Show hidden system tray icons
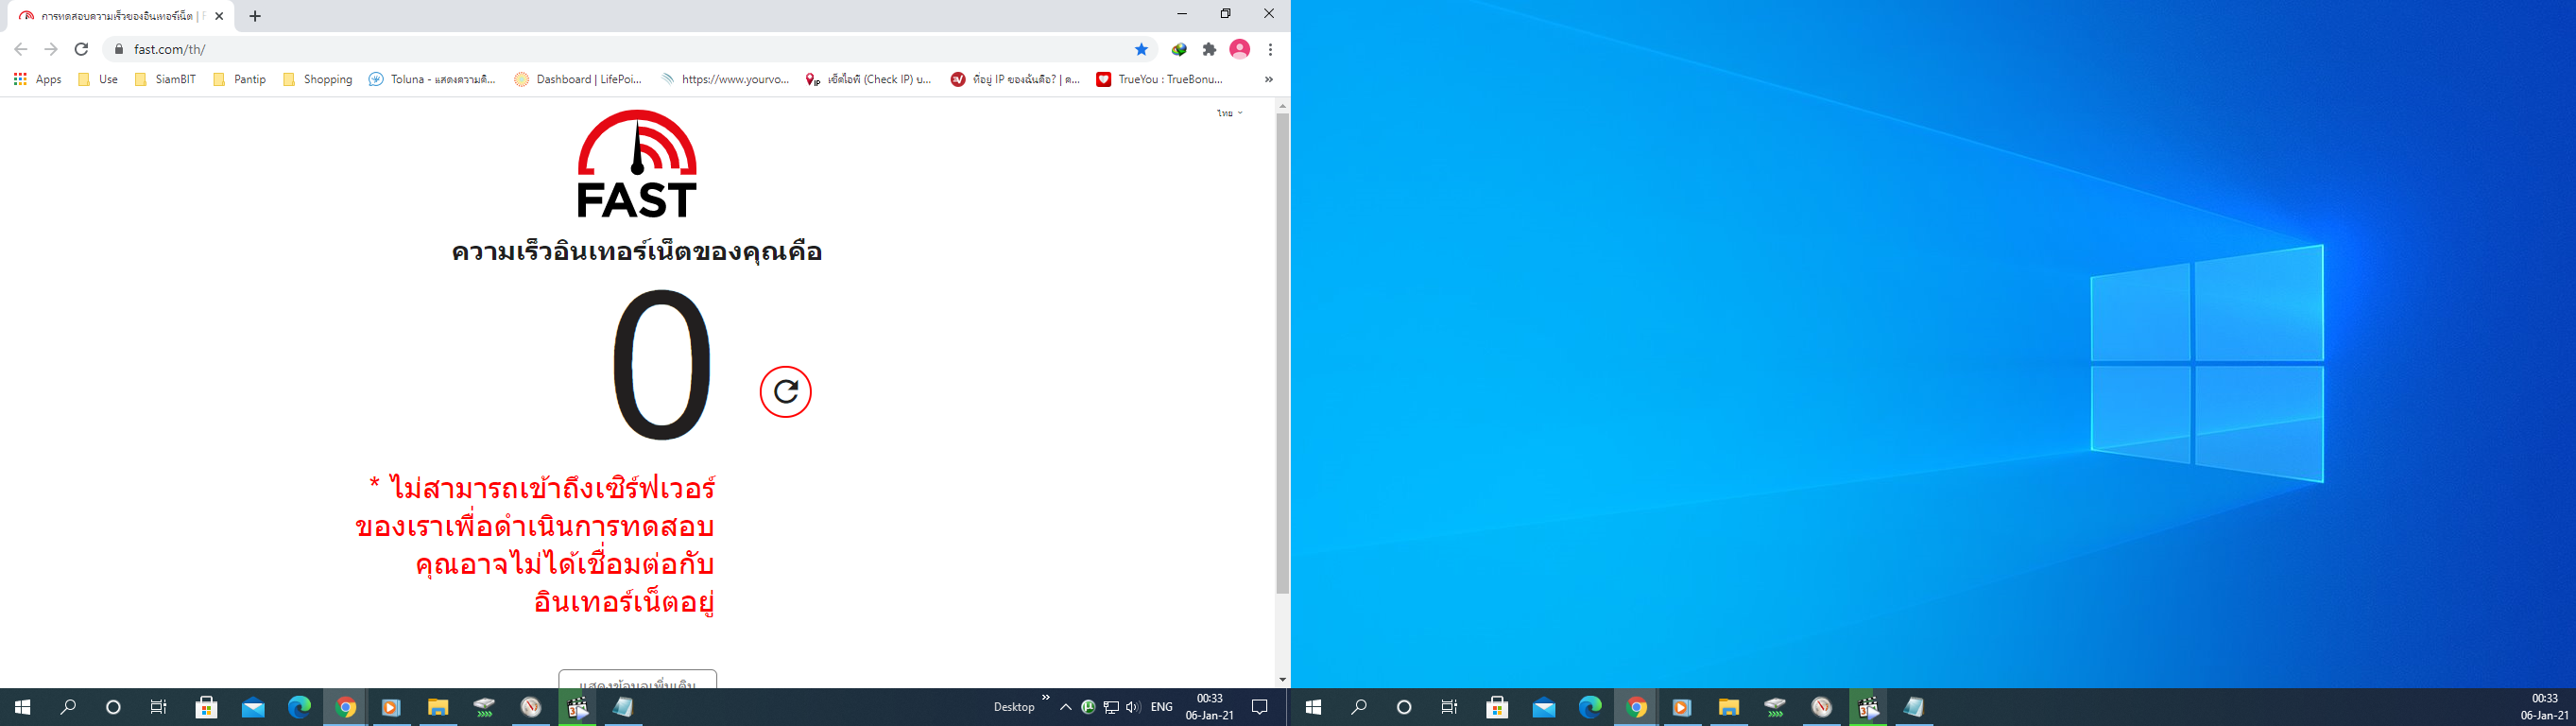The width and height of the screenshot is (2576, 726). tap(1066, 707)
